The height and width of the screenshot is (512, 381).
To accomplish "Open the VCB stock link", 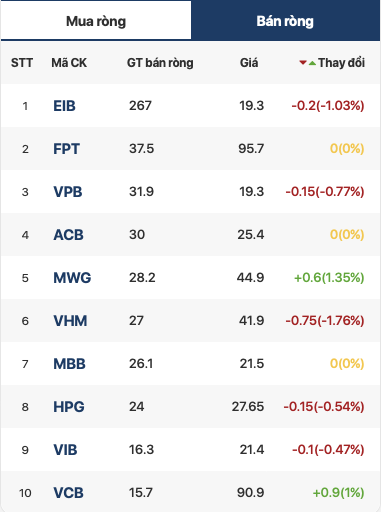I will [x=68, y=493].
